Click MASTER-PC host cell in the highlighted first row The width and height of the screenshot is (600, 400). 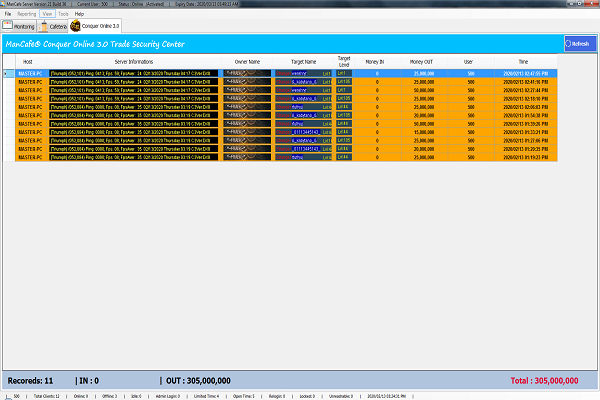coord(31,73)
